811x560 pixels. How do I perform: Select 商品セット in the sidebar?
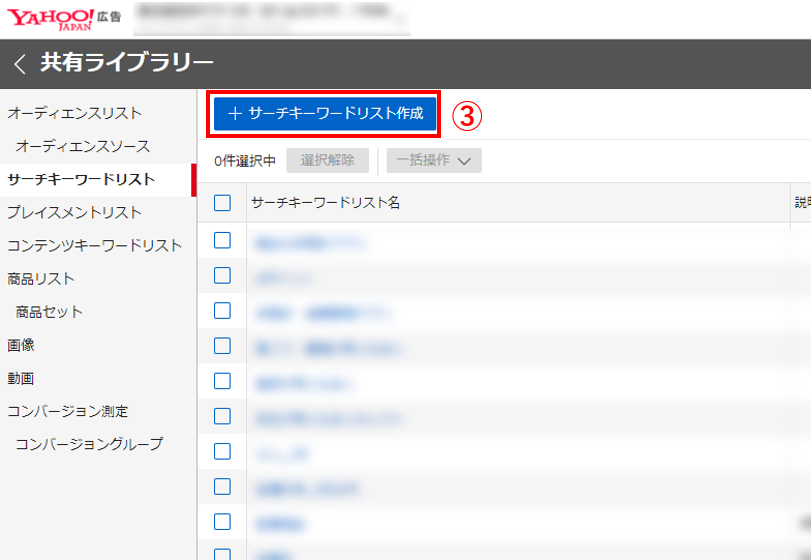[x=50, y=311]
